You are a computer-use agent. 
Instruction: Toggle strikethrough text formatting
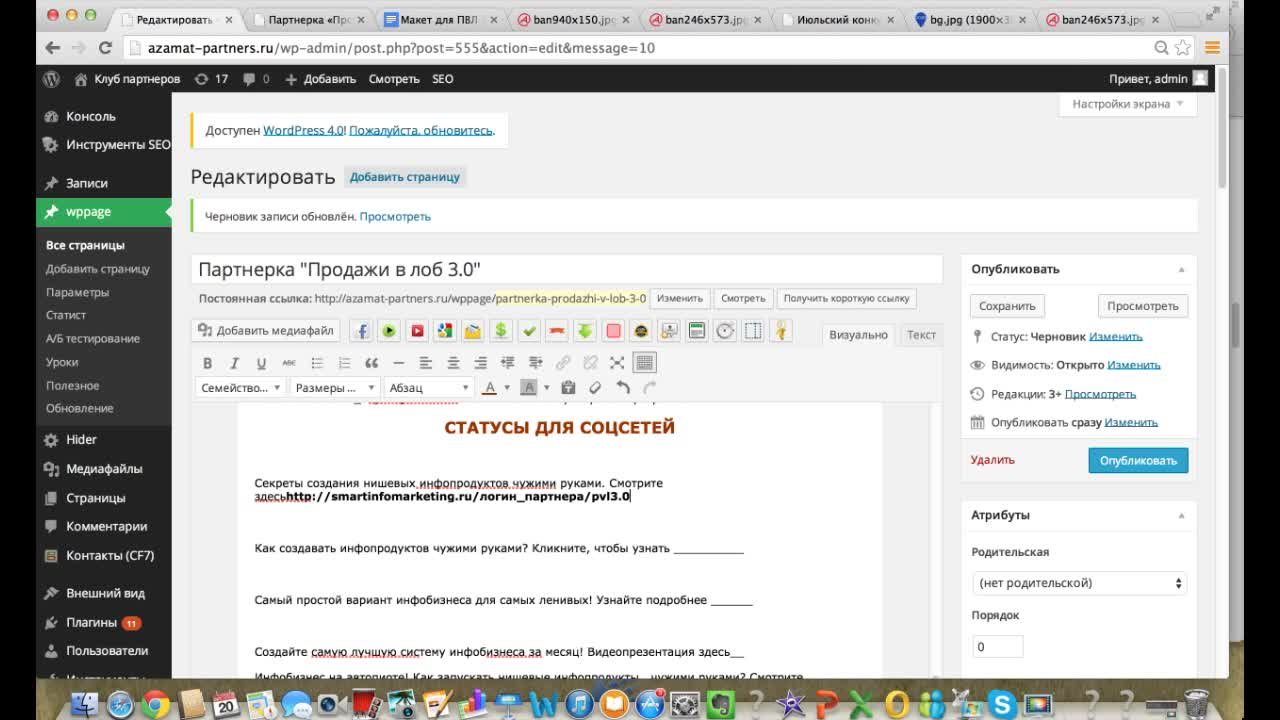pyautogui.click(x=289, y=363)
